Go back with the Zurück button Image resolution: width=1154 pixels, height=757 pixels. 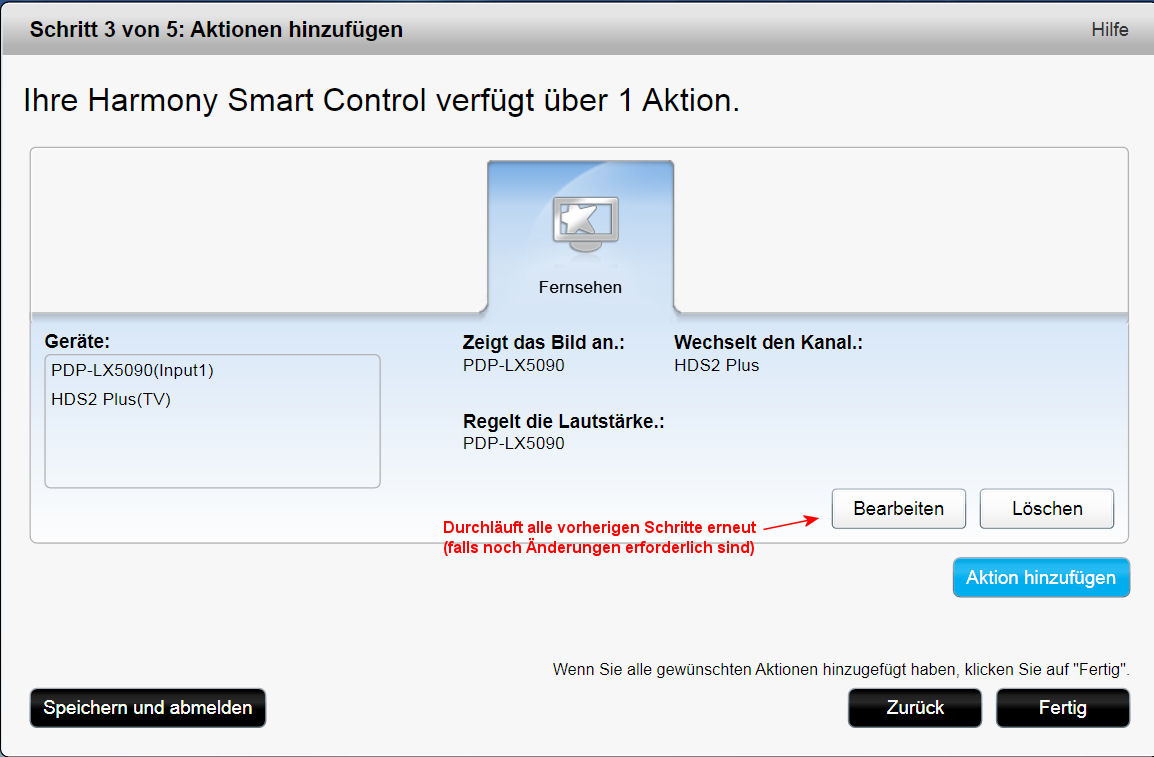915,708
